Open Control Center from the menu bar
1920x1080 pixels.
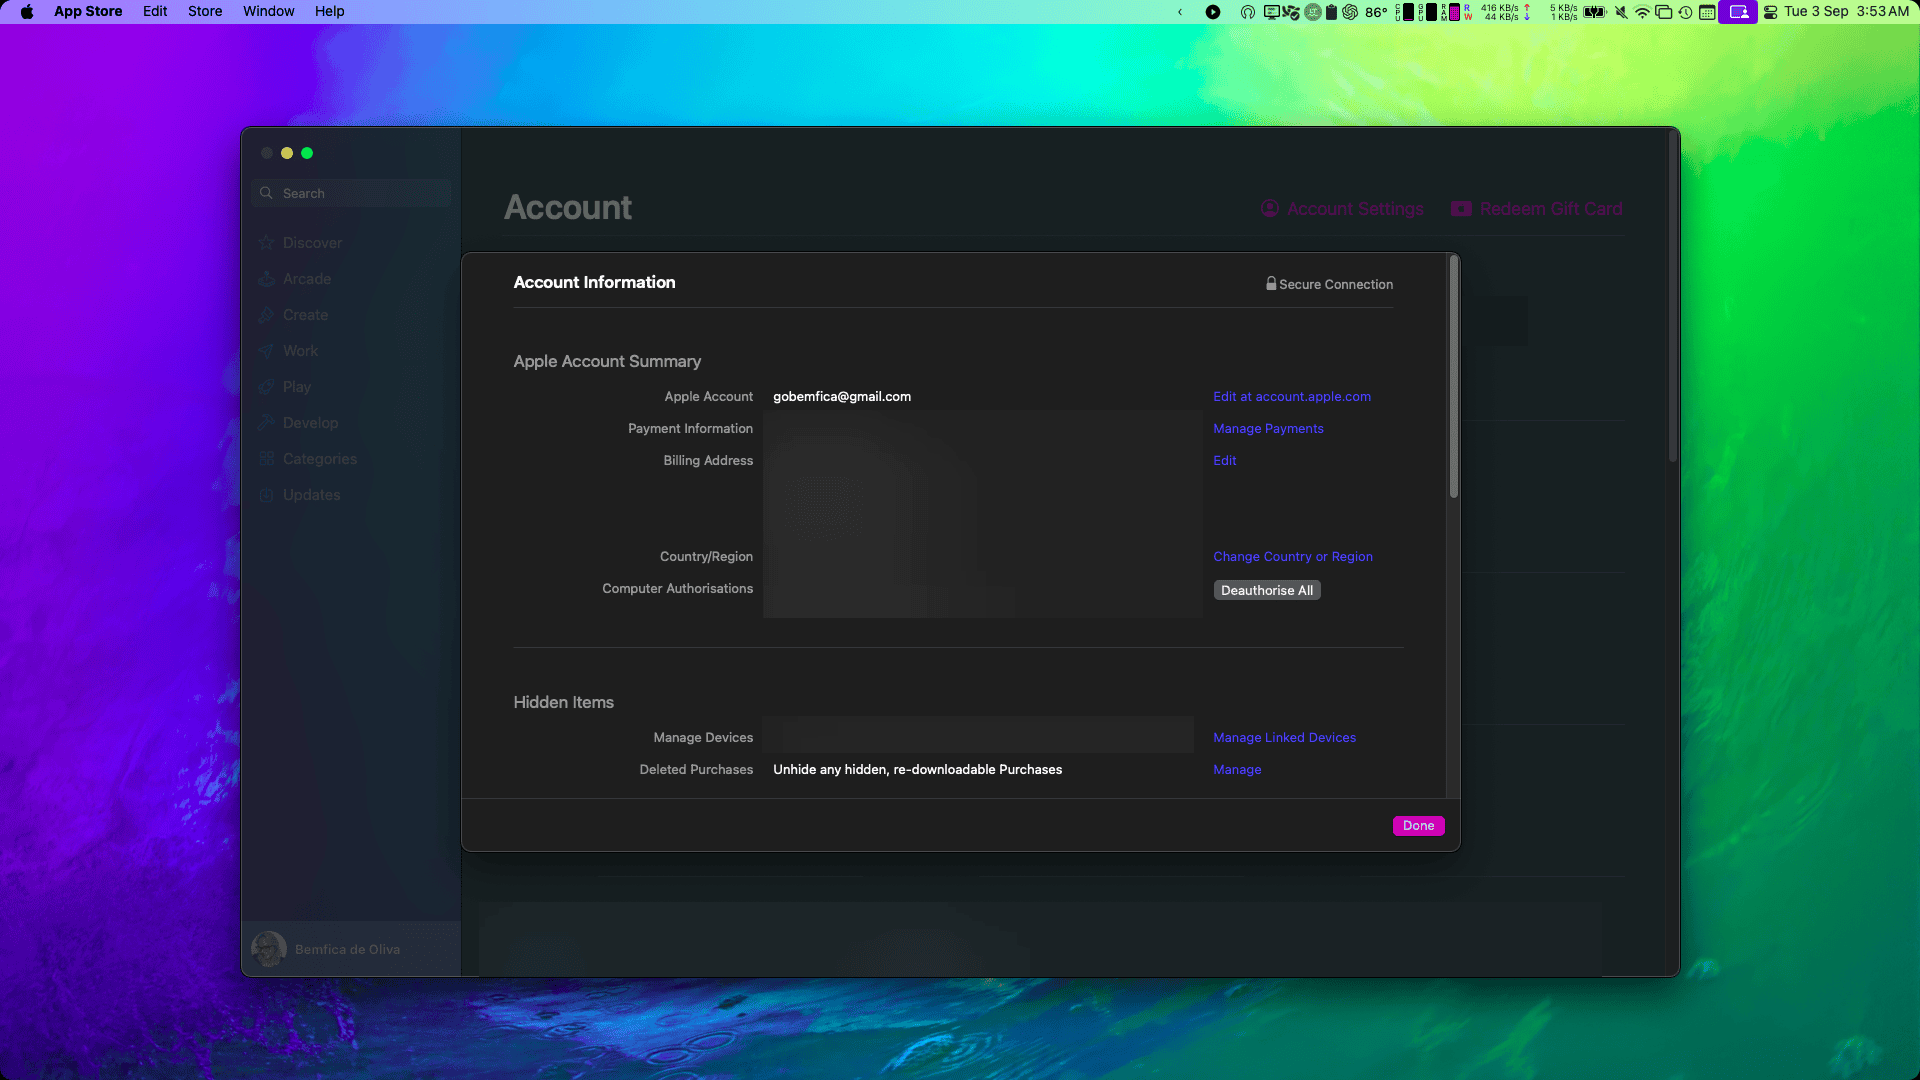pos(1770,12)
